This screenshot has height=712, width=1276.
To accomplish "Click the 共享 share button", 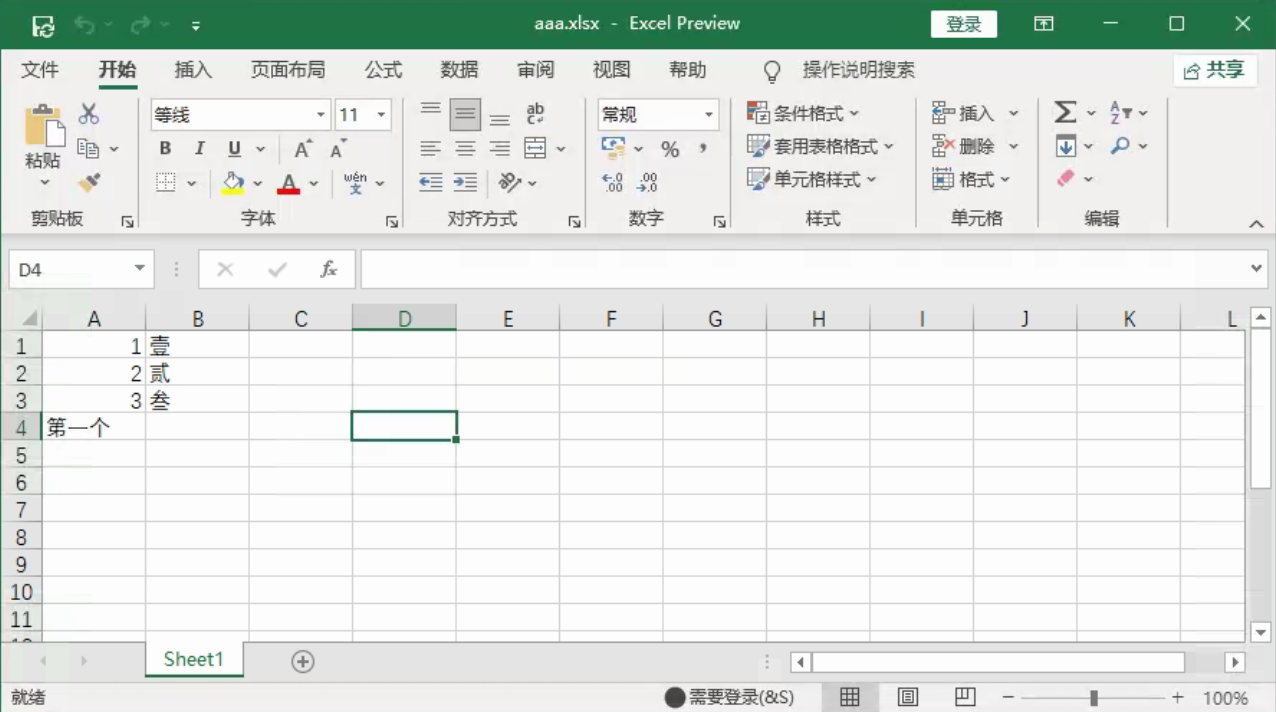I will [1214, 70].
